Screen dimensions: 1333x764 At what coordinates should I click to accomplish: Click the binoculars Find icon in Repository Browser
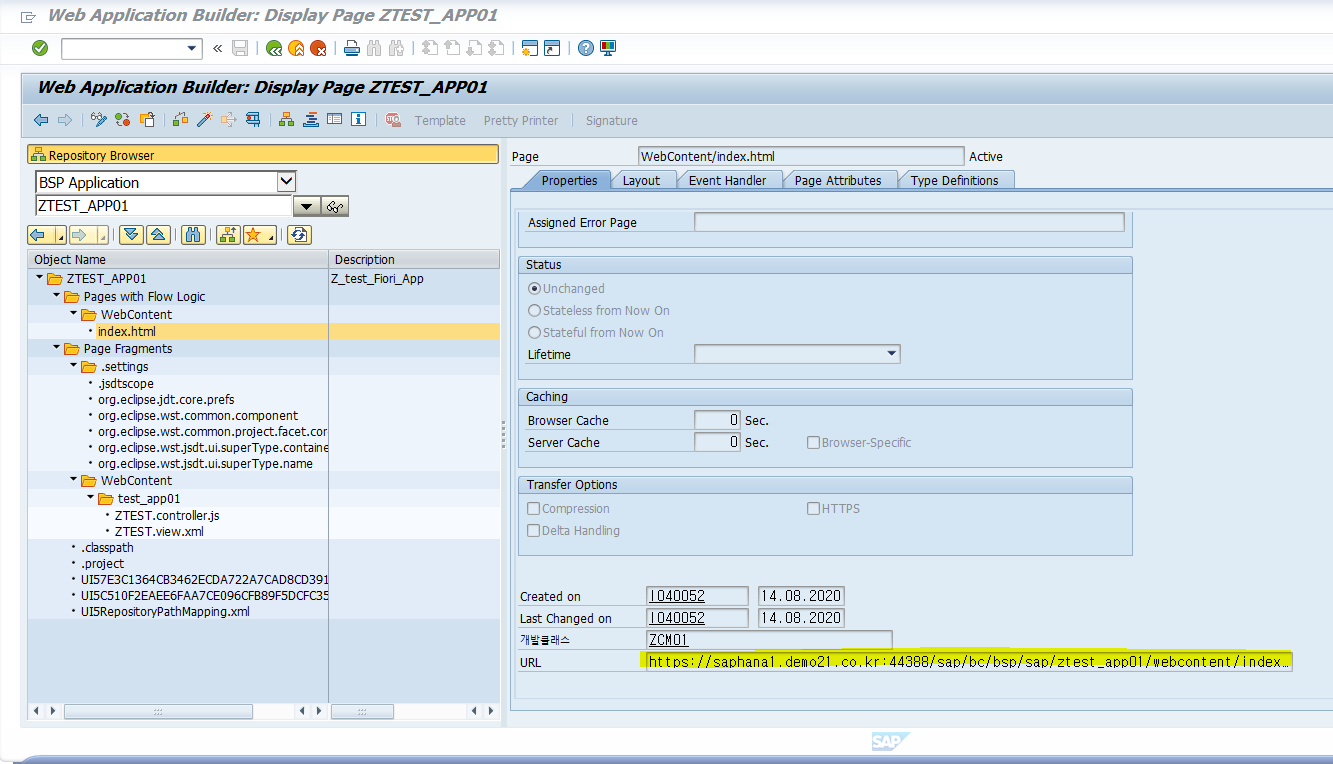click(x=193, y=235)
